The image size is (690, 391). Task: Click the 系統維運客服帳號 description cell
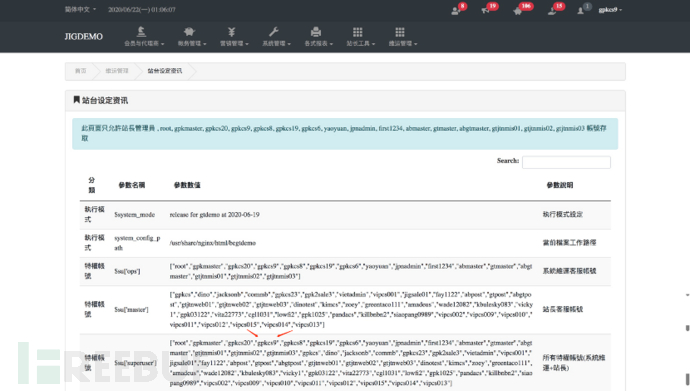[x=569, y=271]
